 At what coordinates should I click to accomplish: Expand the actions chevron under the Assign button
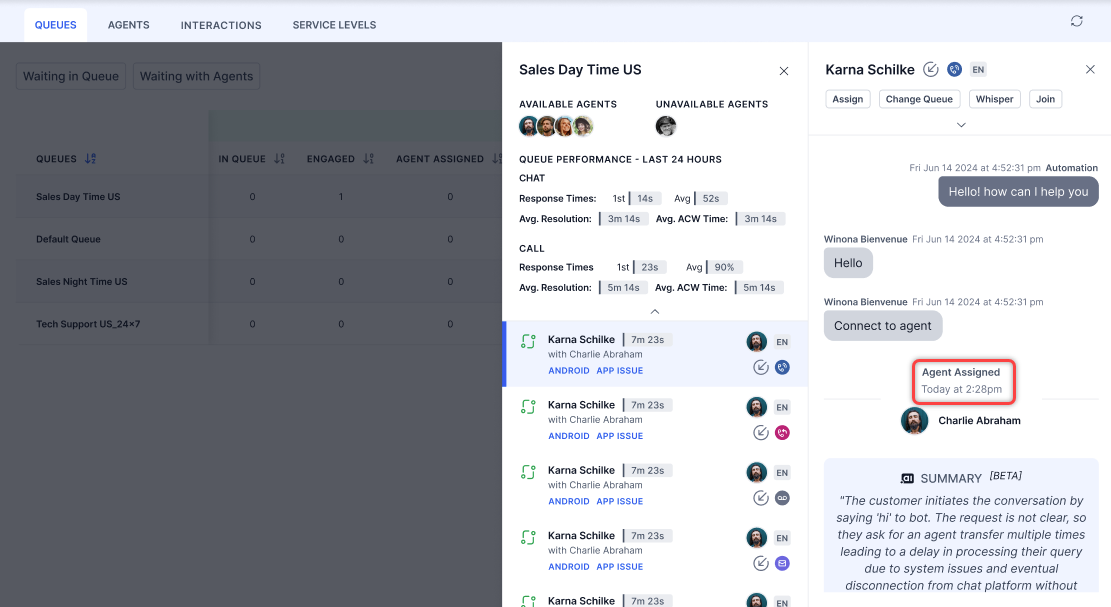[x=960, y=125]
